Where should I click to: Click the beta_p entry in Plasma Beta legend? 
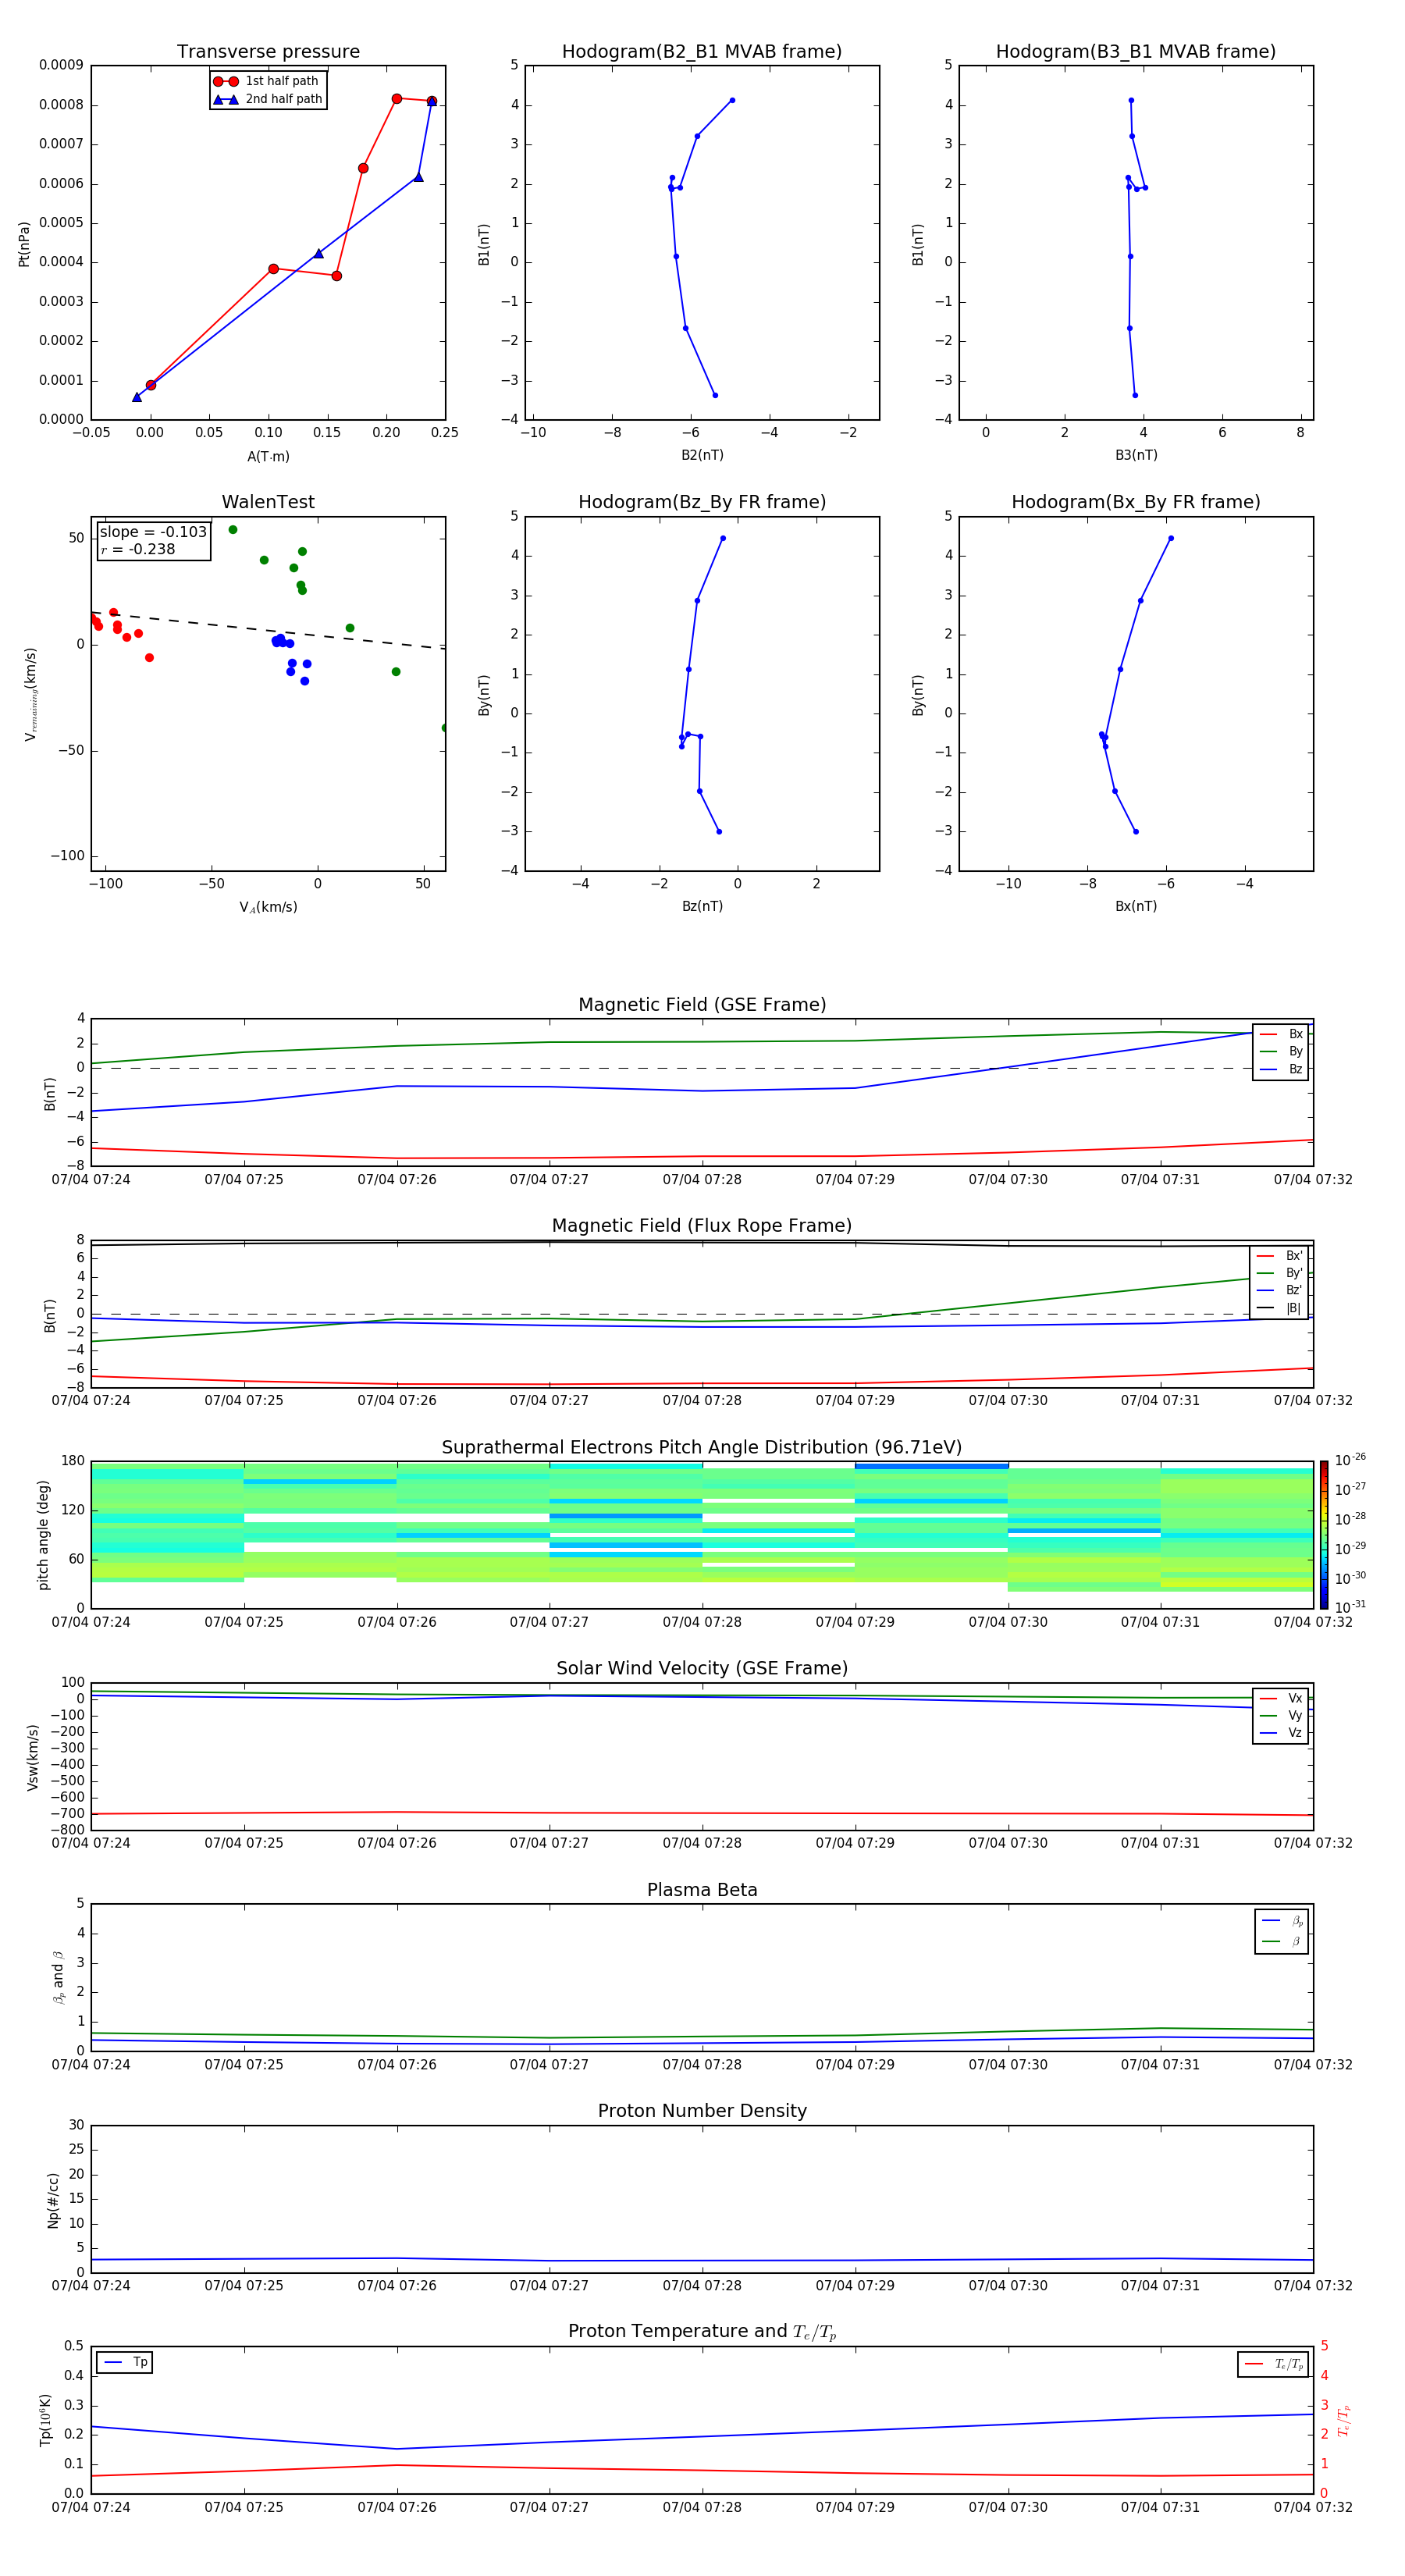click(1282, 1921)
